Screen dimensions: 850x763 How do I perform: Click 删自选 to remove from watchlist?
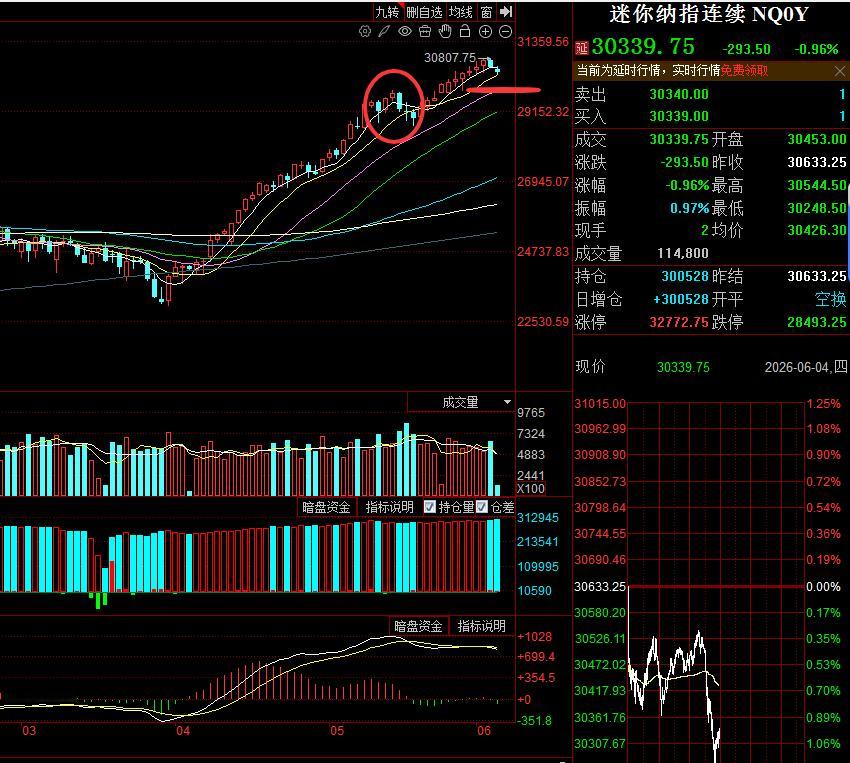click(x=424, y=12)
